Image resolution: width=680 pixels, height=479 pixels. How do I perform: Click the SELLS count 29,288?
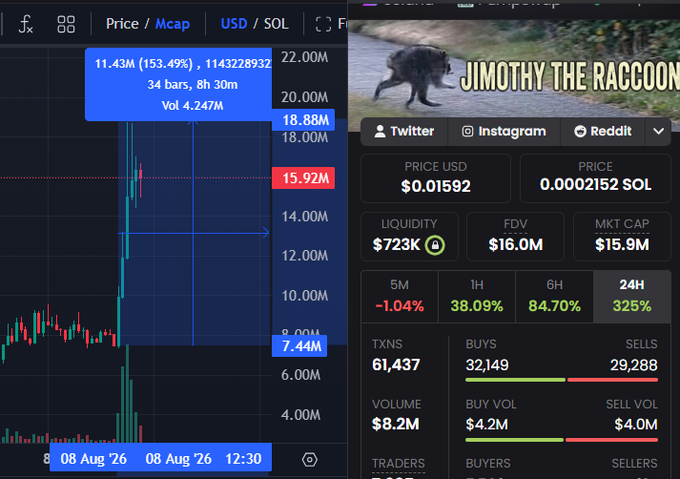(x=634, y=365)
